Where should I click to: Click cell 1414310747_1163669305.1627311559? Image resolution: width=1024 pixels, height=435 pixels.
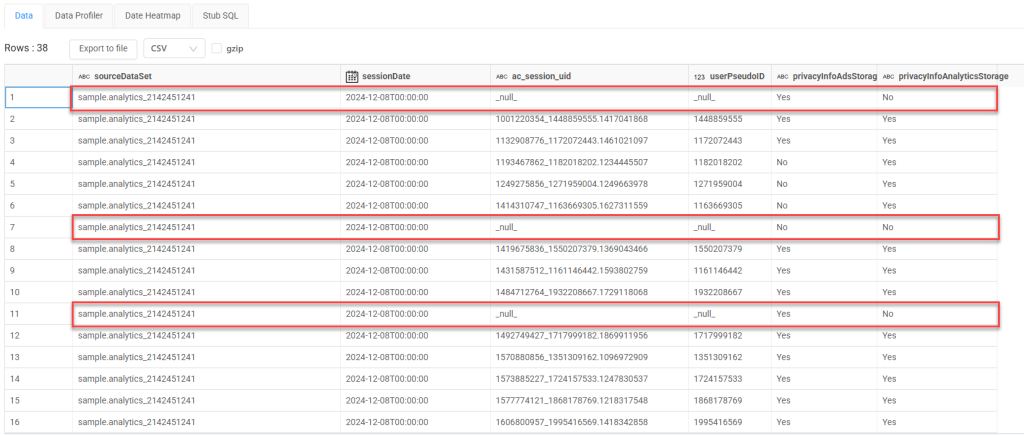[x=589, y=206]
